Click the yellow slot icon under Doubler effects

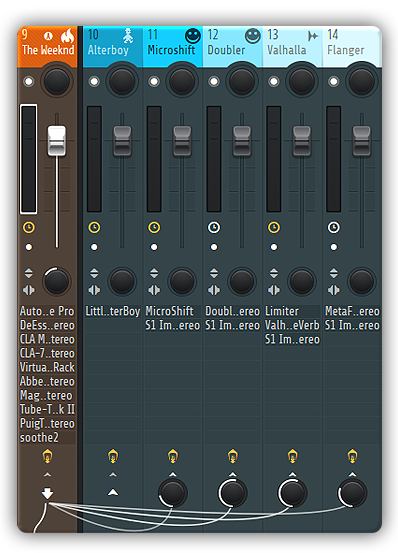[233, 456]
